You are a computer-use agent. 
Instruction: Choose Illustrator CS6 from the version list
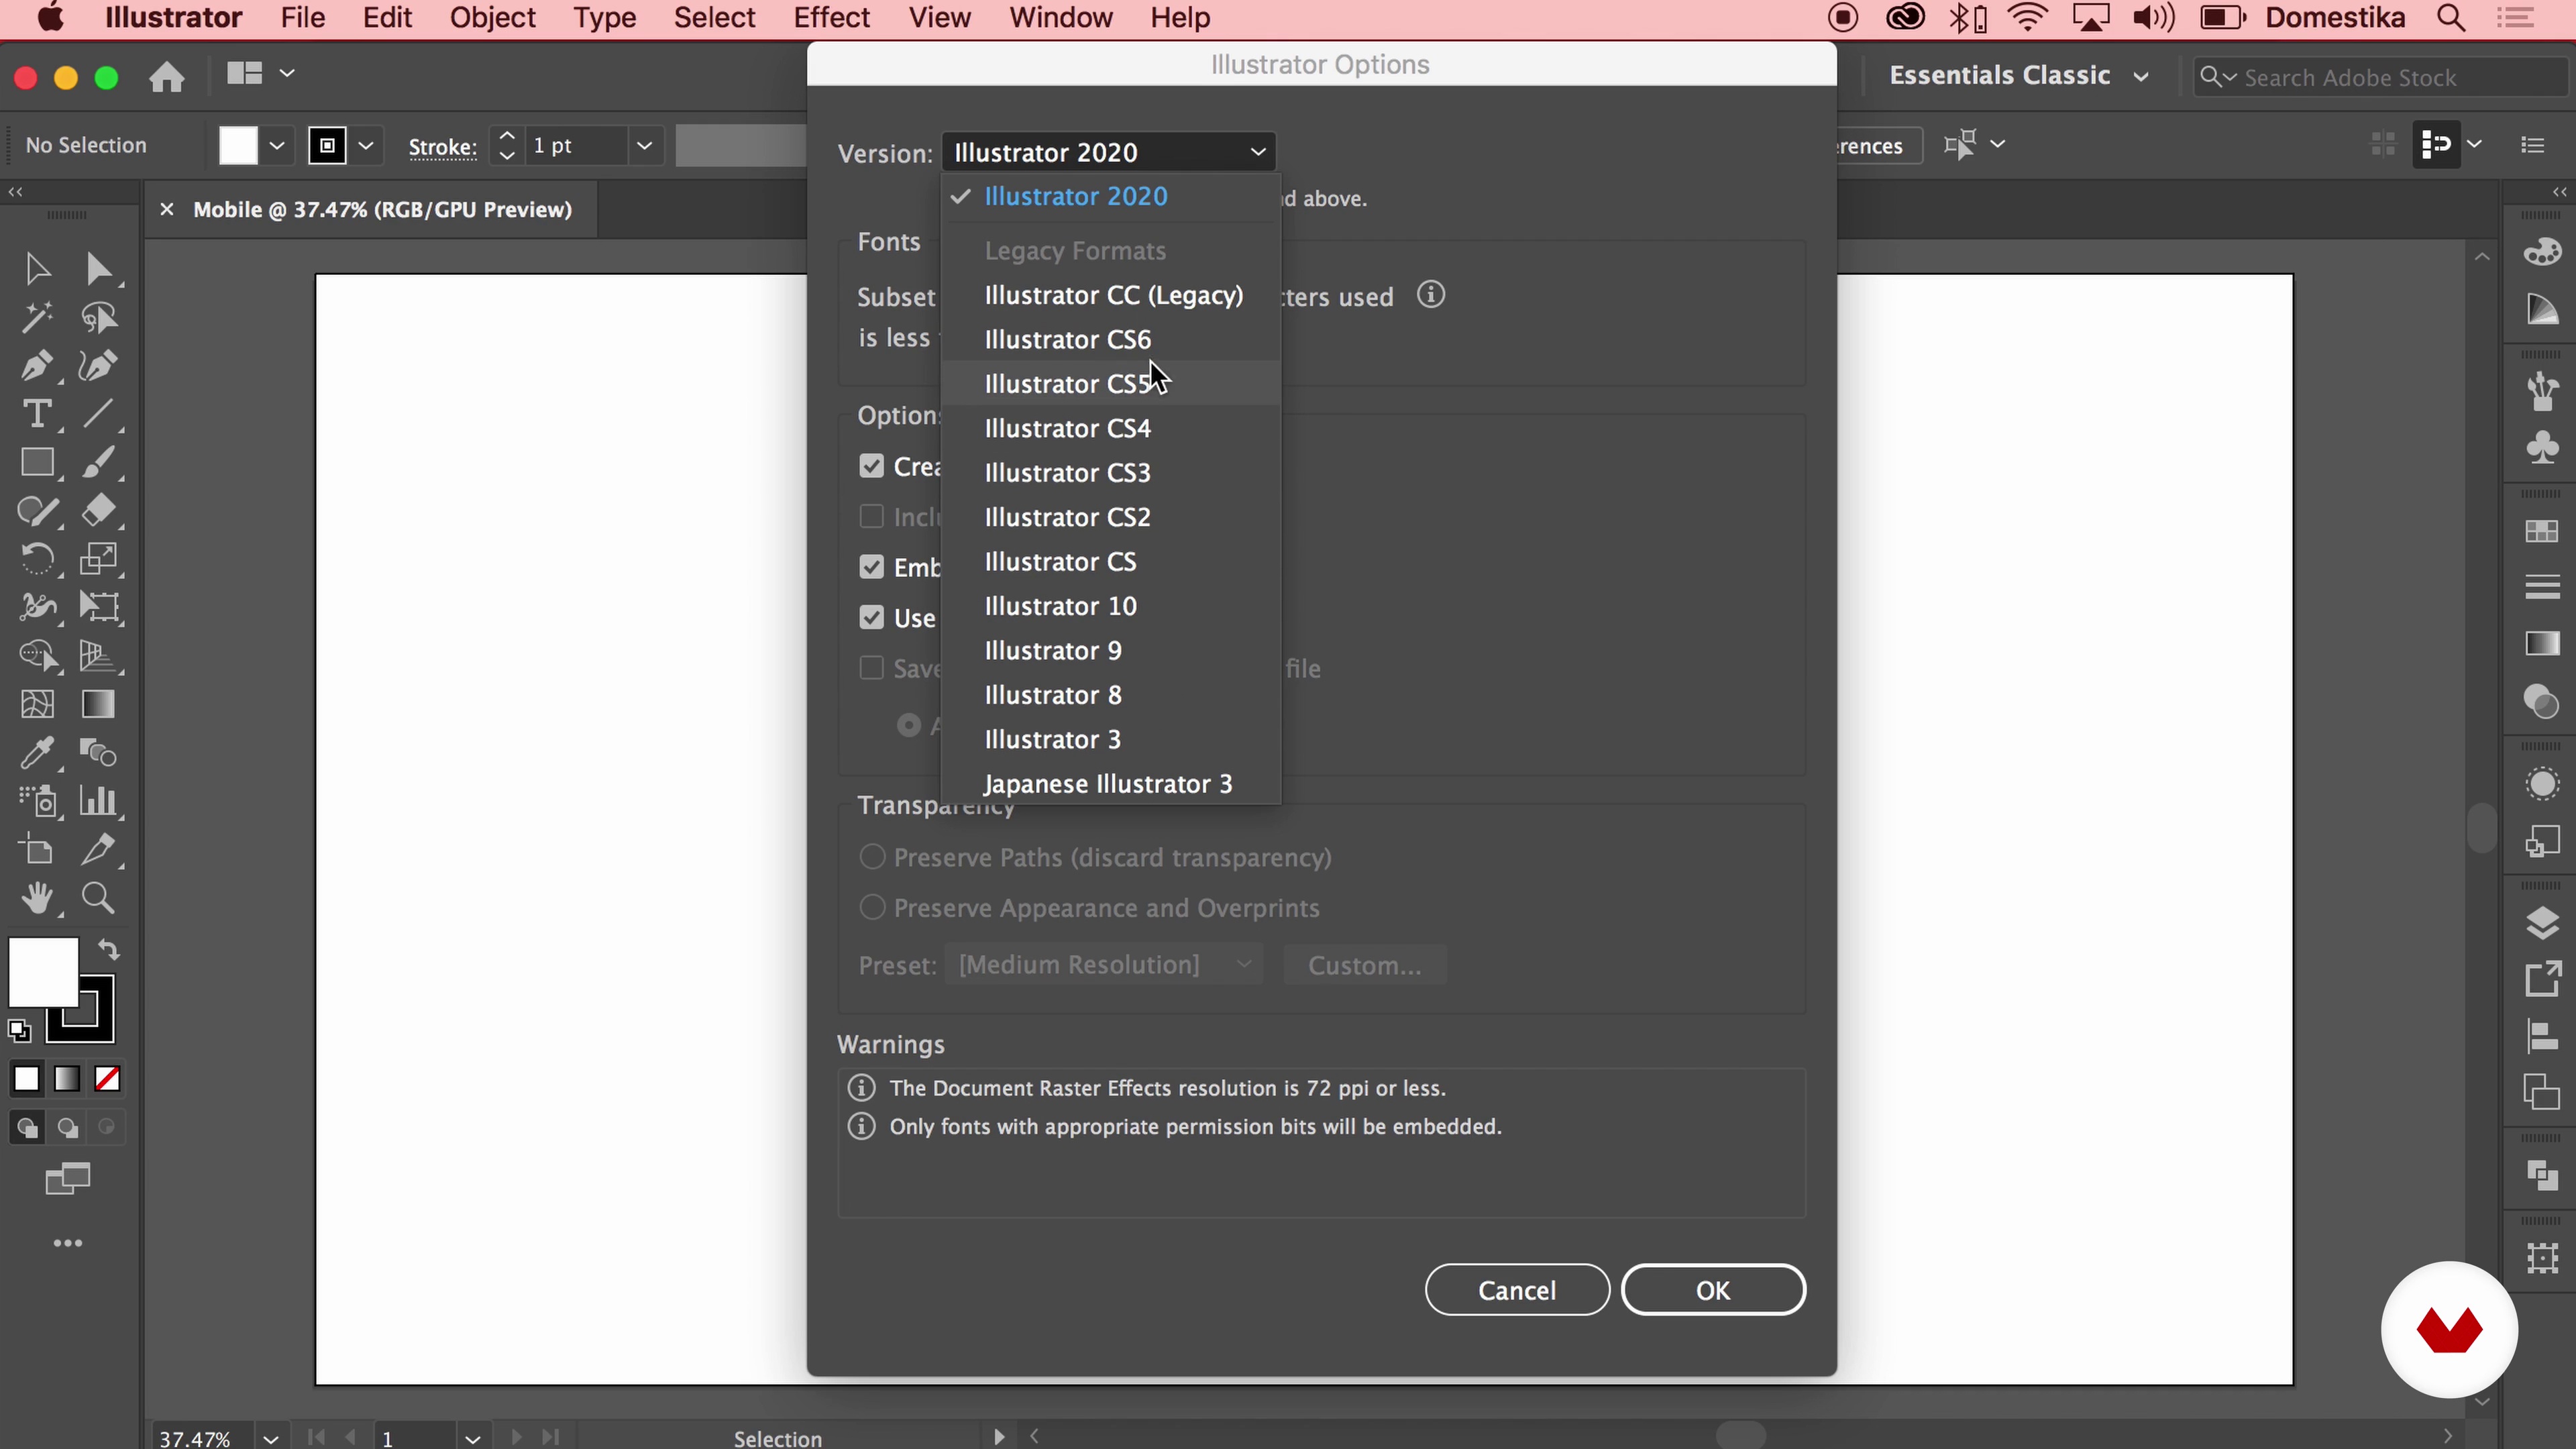coord(1110,340)
